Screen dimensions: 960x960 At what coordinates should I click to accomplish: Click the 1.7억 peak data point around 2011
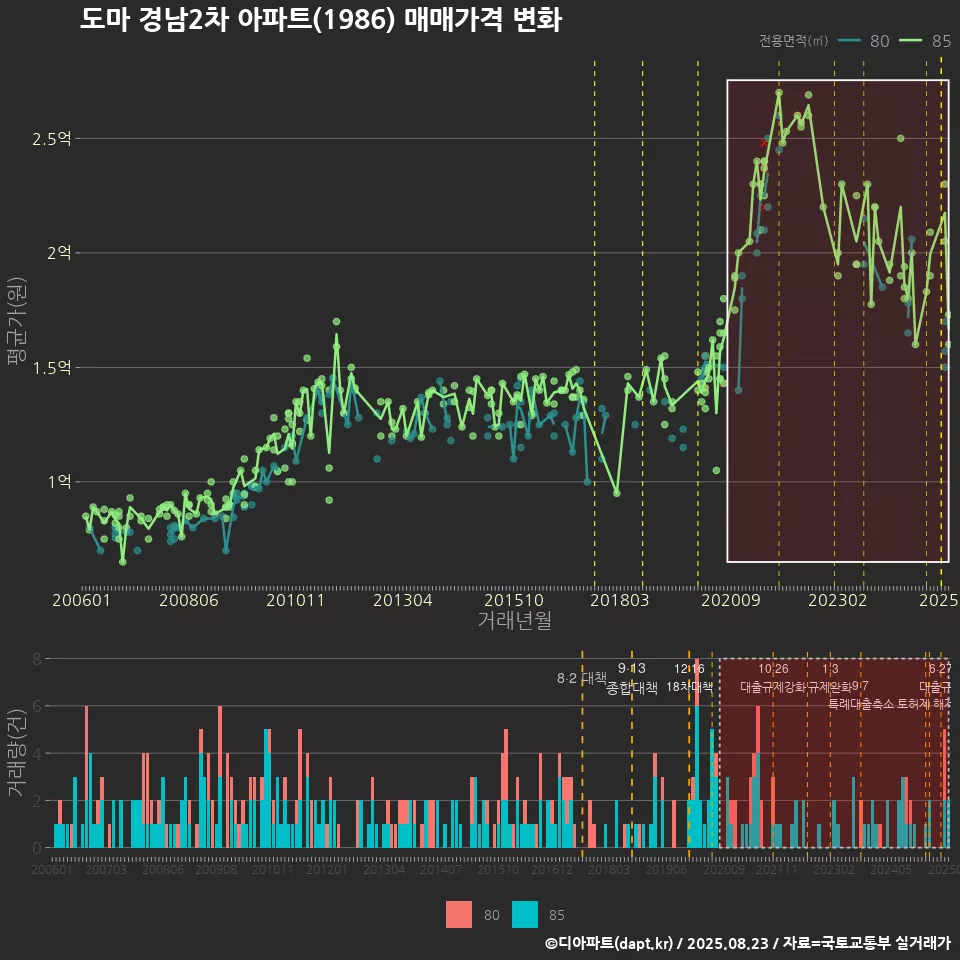point(336,321)
